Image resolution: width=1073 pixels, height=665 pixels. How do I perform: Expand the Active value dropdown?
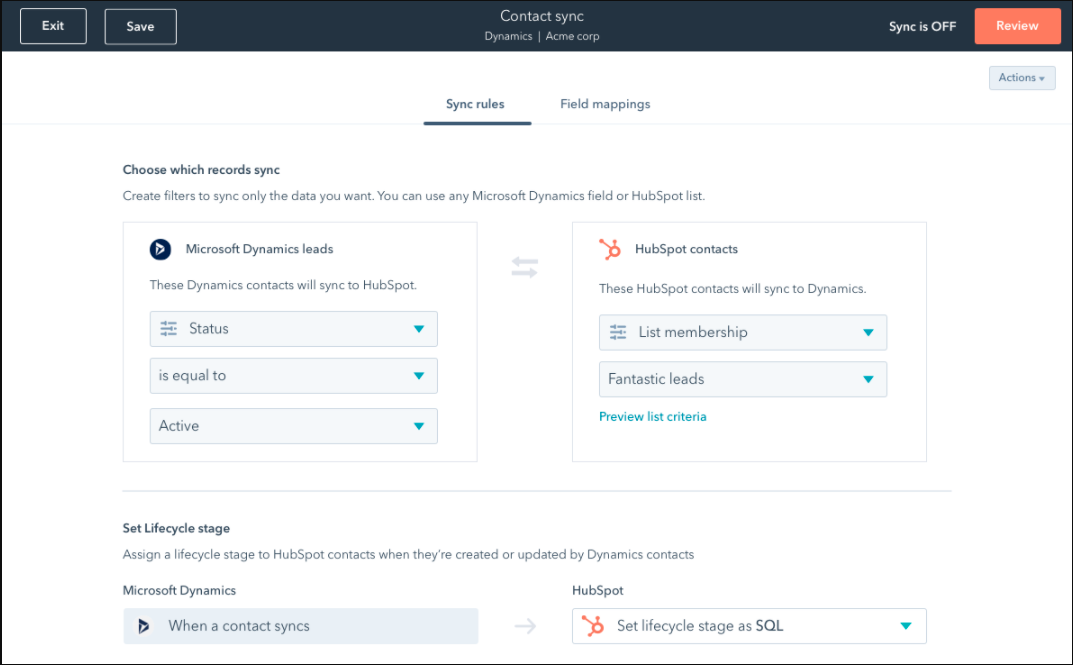pyautogui.click(x=292, y=426)
